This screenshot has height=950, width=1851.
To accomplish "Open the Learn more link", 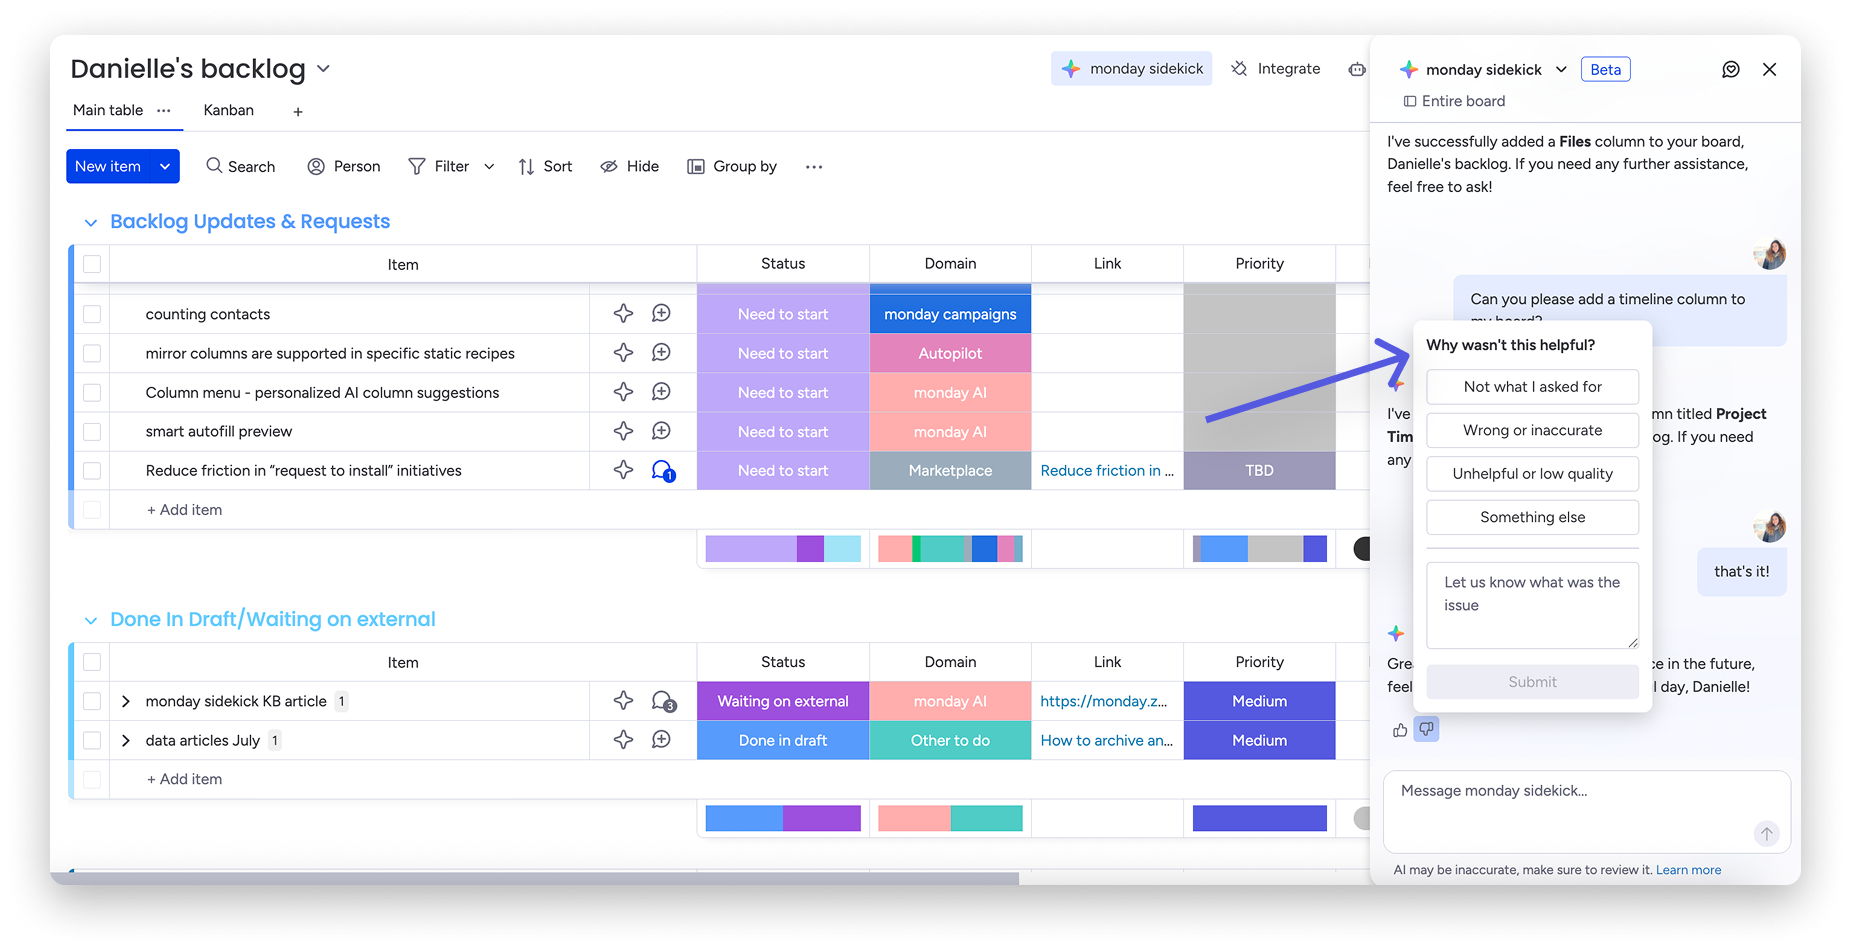I will (x=1688, y=870).
